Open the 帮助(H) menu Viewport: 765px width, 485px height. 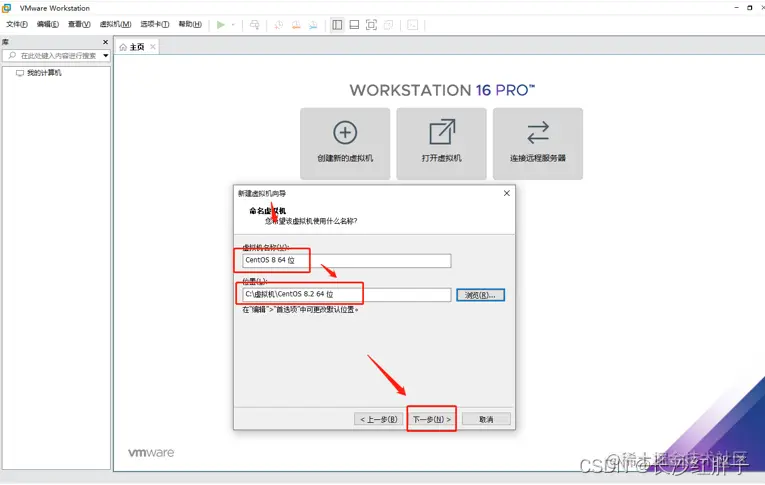click(190, 24)
